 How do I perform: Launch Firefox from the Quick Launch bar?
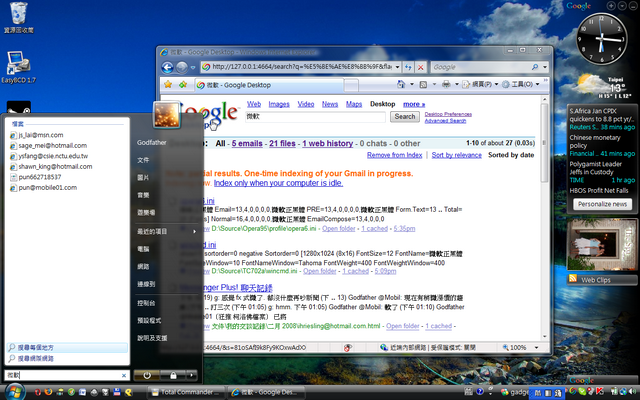coord(49,392)
